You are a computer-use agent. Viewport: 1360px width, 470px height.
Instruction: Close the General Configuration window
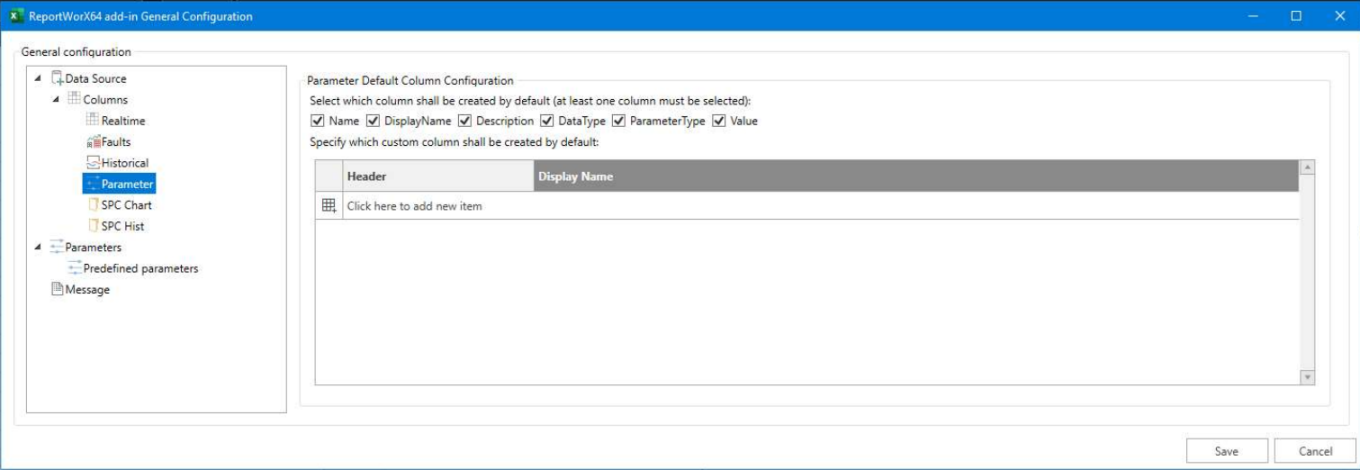coord(1339,16)
